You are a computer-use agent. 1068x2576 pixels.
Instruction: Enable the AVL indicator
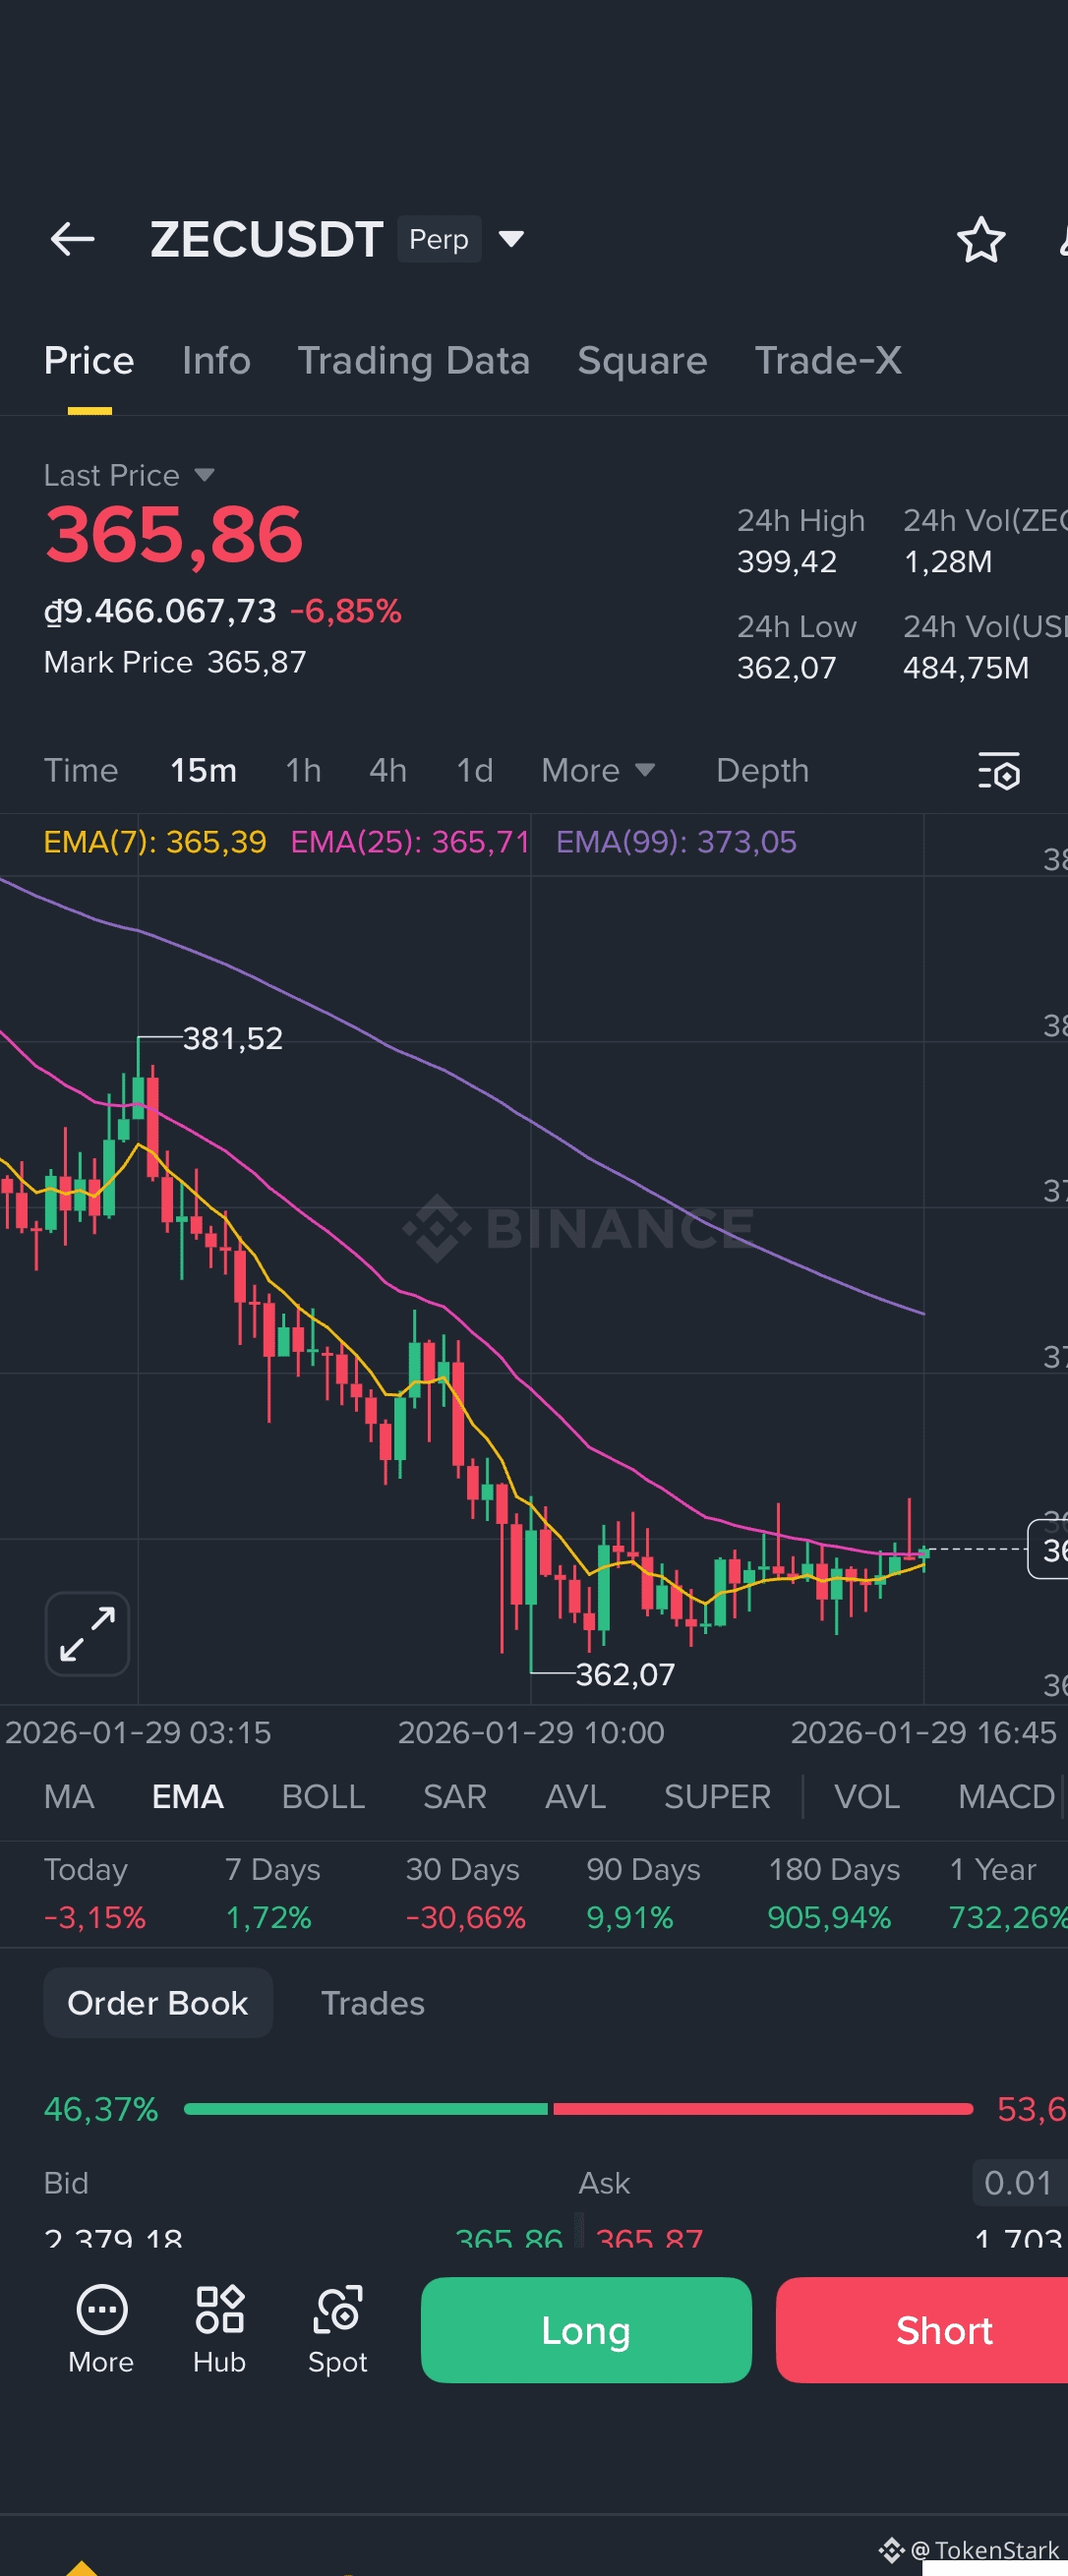click(575, 1796)
